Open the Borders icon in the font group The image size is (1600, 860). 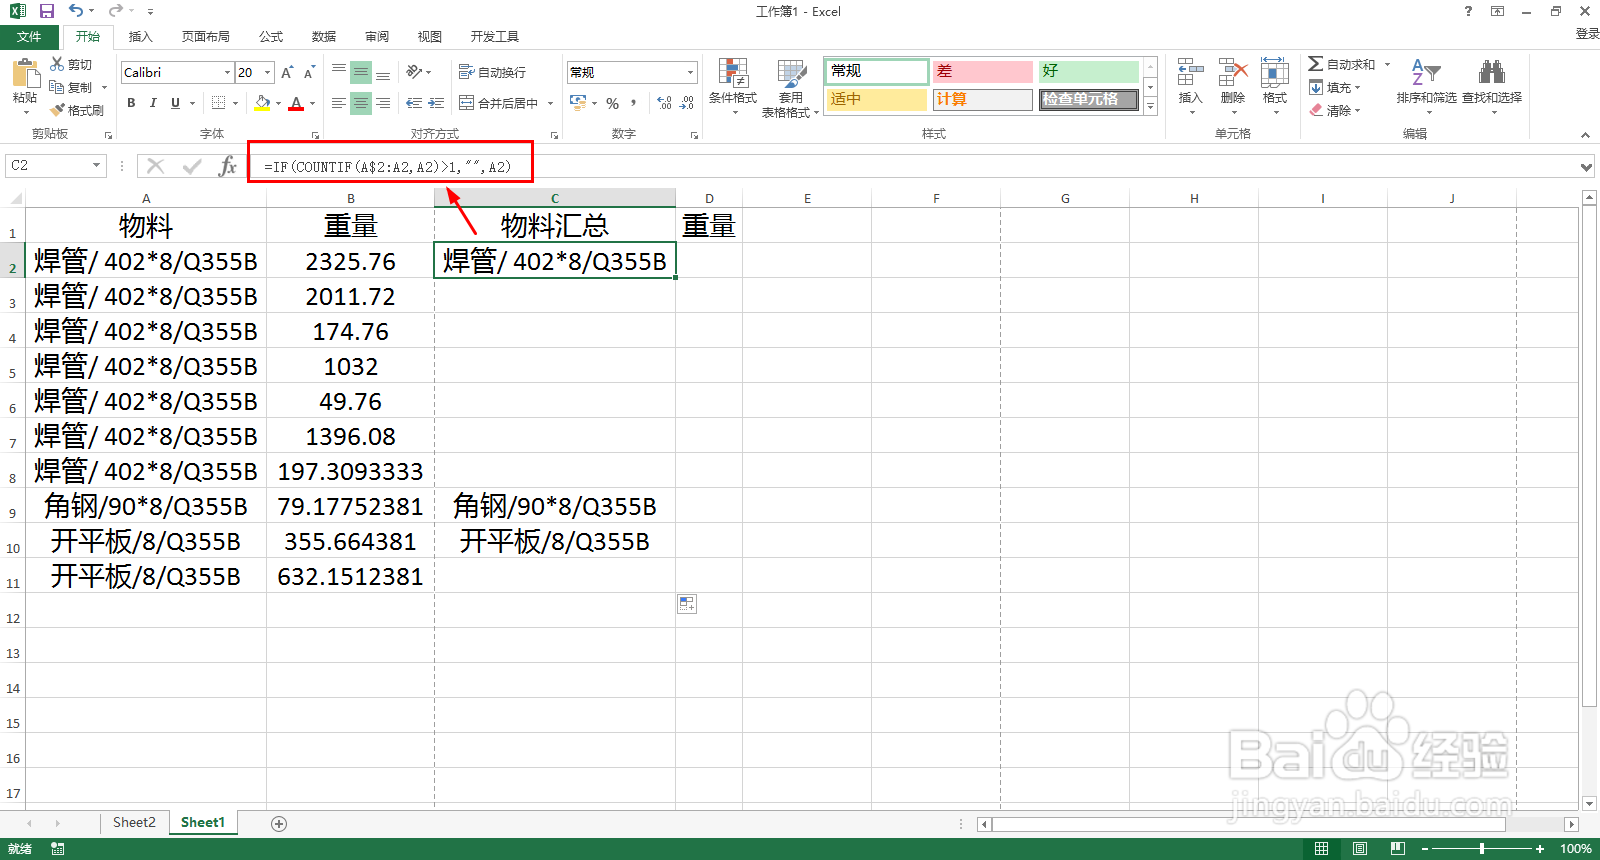click(219, 103)
